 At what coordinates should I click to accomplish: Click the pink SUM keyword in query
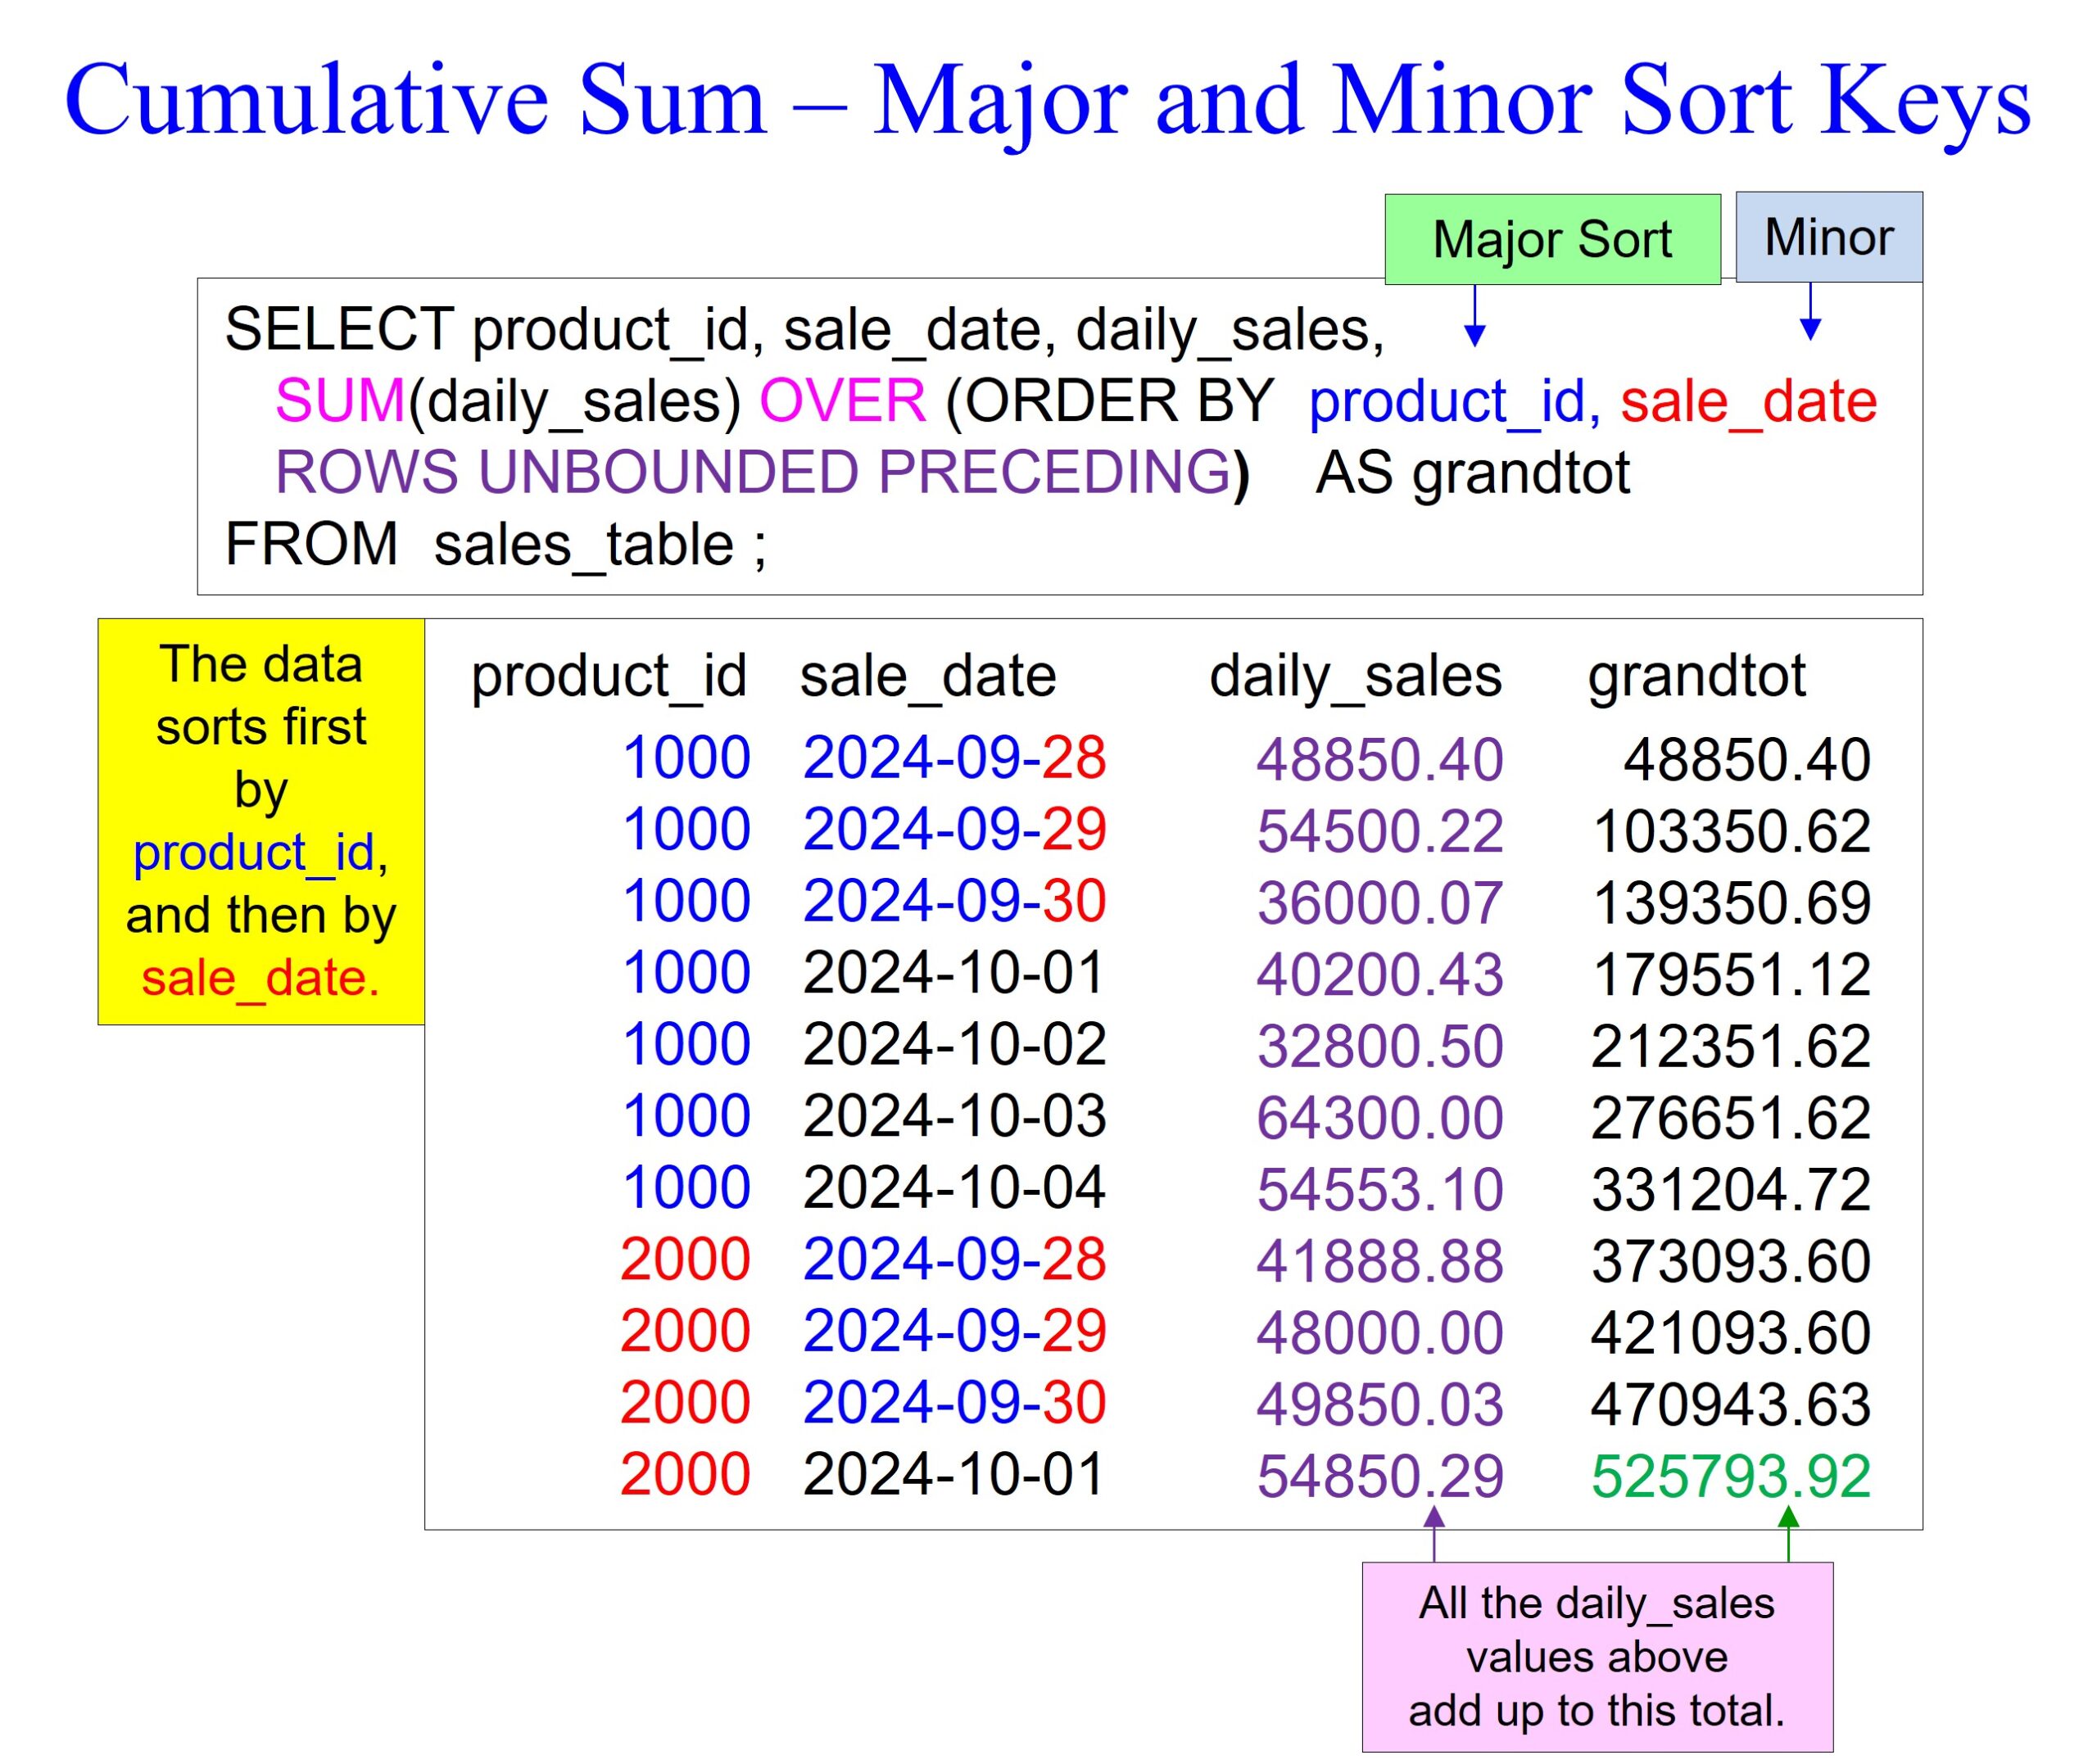pos(339,401)
